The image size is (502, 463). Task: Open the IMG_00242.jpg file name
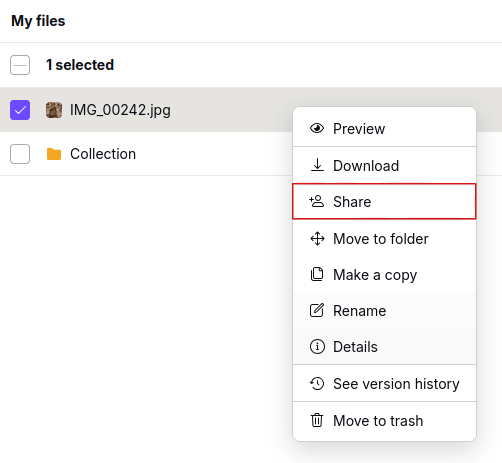coord(120,110)
